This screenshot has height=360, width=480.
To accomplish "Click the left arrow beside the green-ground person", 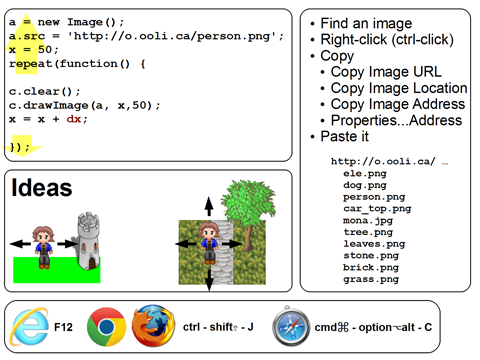I will point(21,244).
